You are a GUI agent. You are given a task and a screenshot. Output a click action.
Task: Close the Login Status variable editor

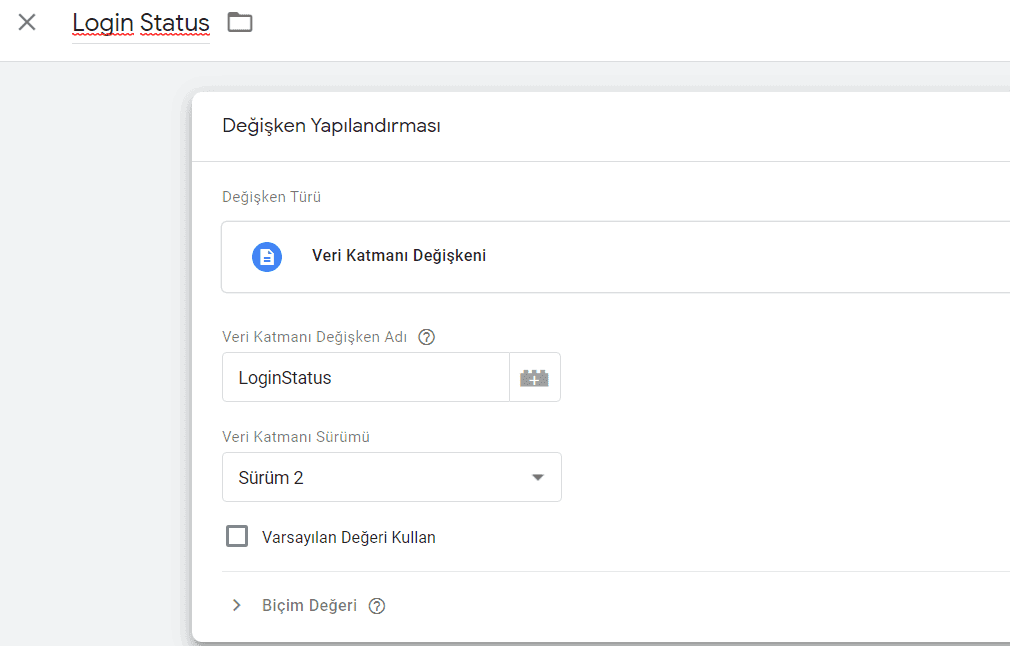[x=27, y=22]
